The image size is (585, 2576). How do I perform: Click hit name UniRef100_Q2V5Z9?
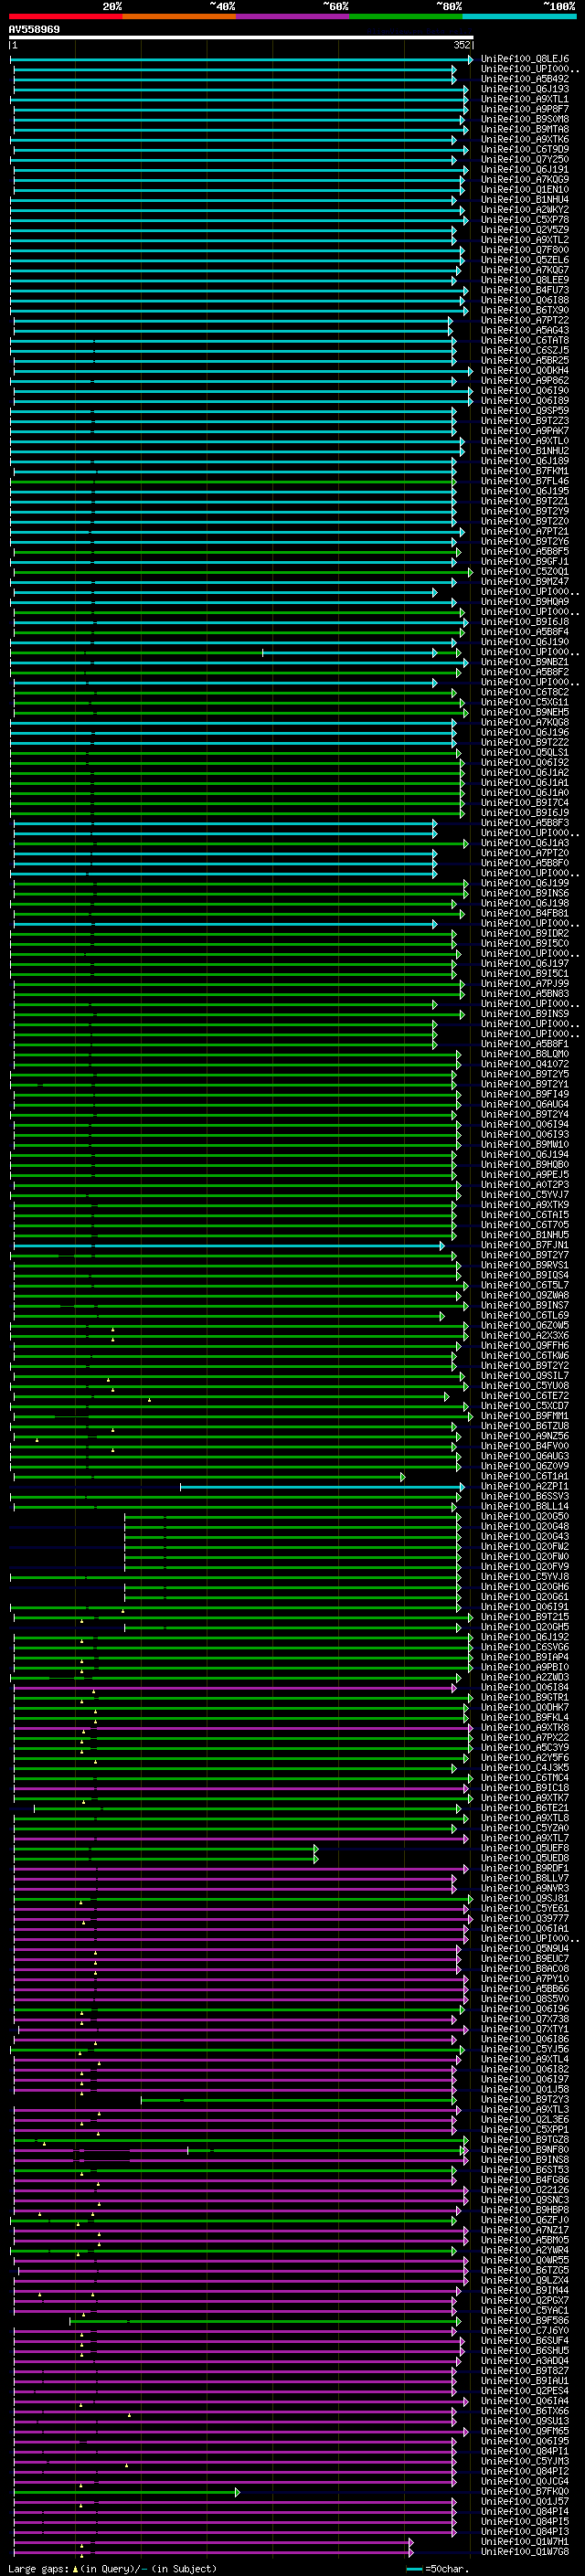tap(525, 230)
